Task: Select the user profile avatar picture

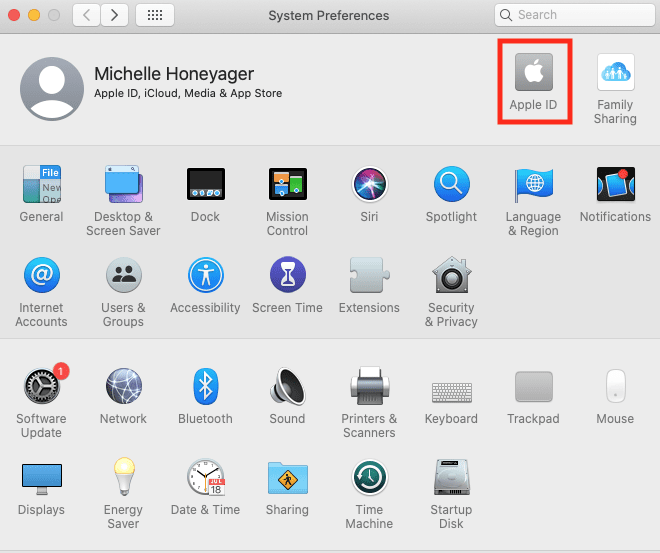Action: point(52,89)
